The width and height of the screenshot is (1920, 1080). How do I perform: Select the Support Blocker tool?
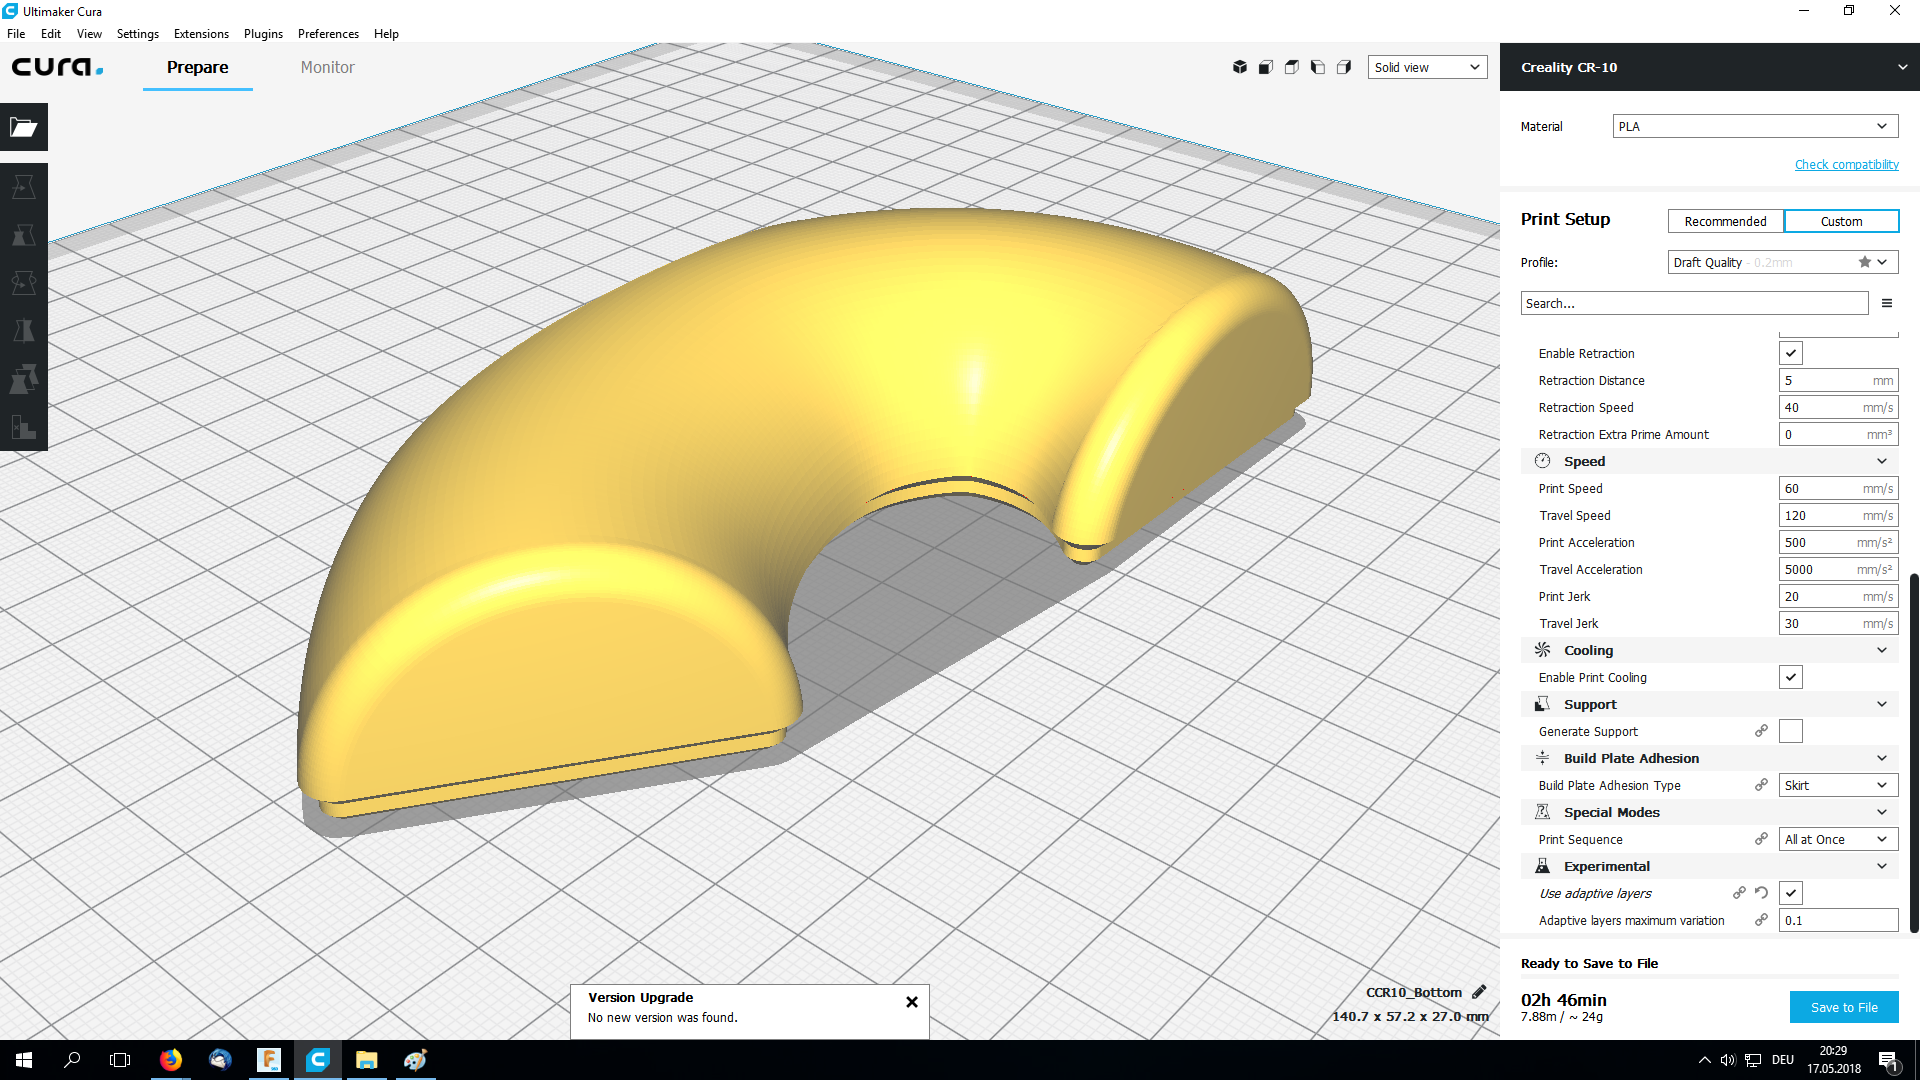pyautogui.click(x=24, y=427)
